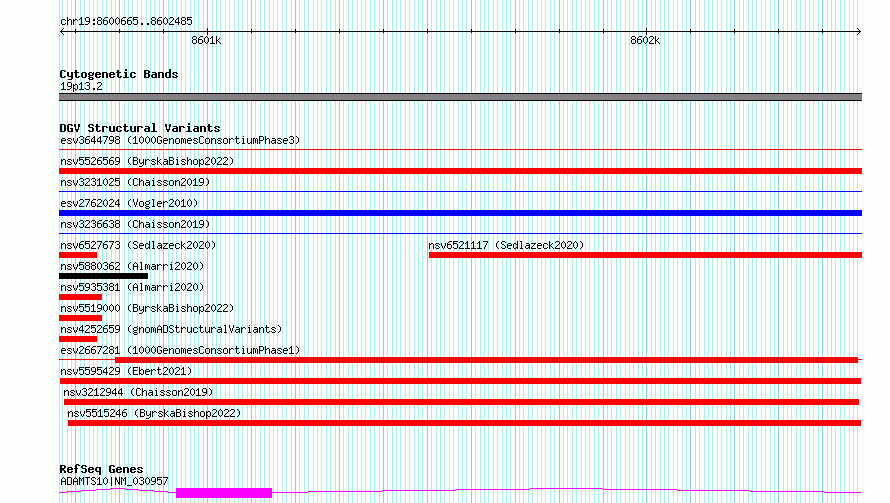This screenshot has width=890, height=503.
Task: Open variant esv2762024 (Vogler2010) label
Action: [x=129, y=203]
